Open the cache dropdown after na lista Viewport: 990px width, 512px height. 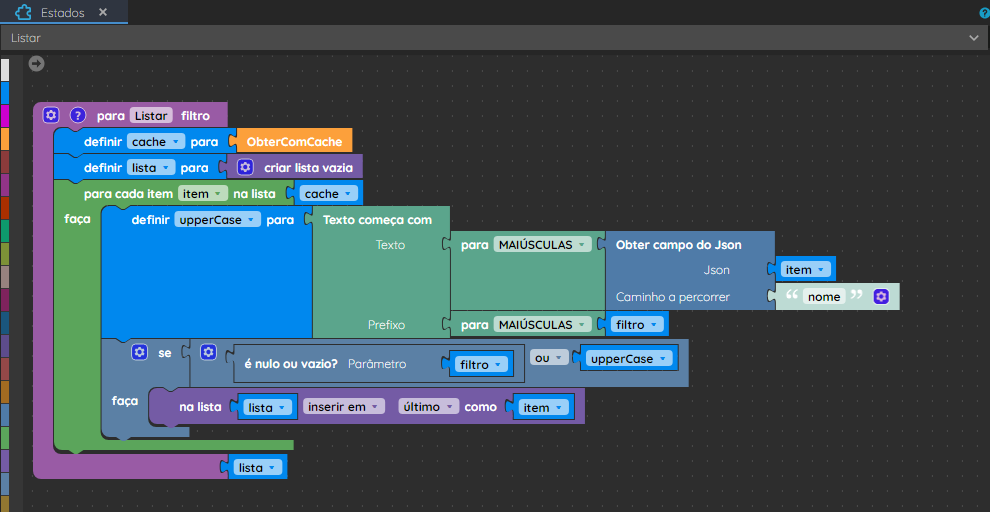point(328,194)
